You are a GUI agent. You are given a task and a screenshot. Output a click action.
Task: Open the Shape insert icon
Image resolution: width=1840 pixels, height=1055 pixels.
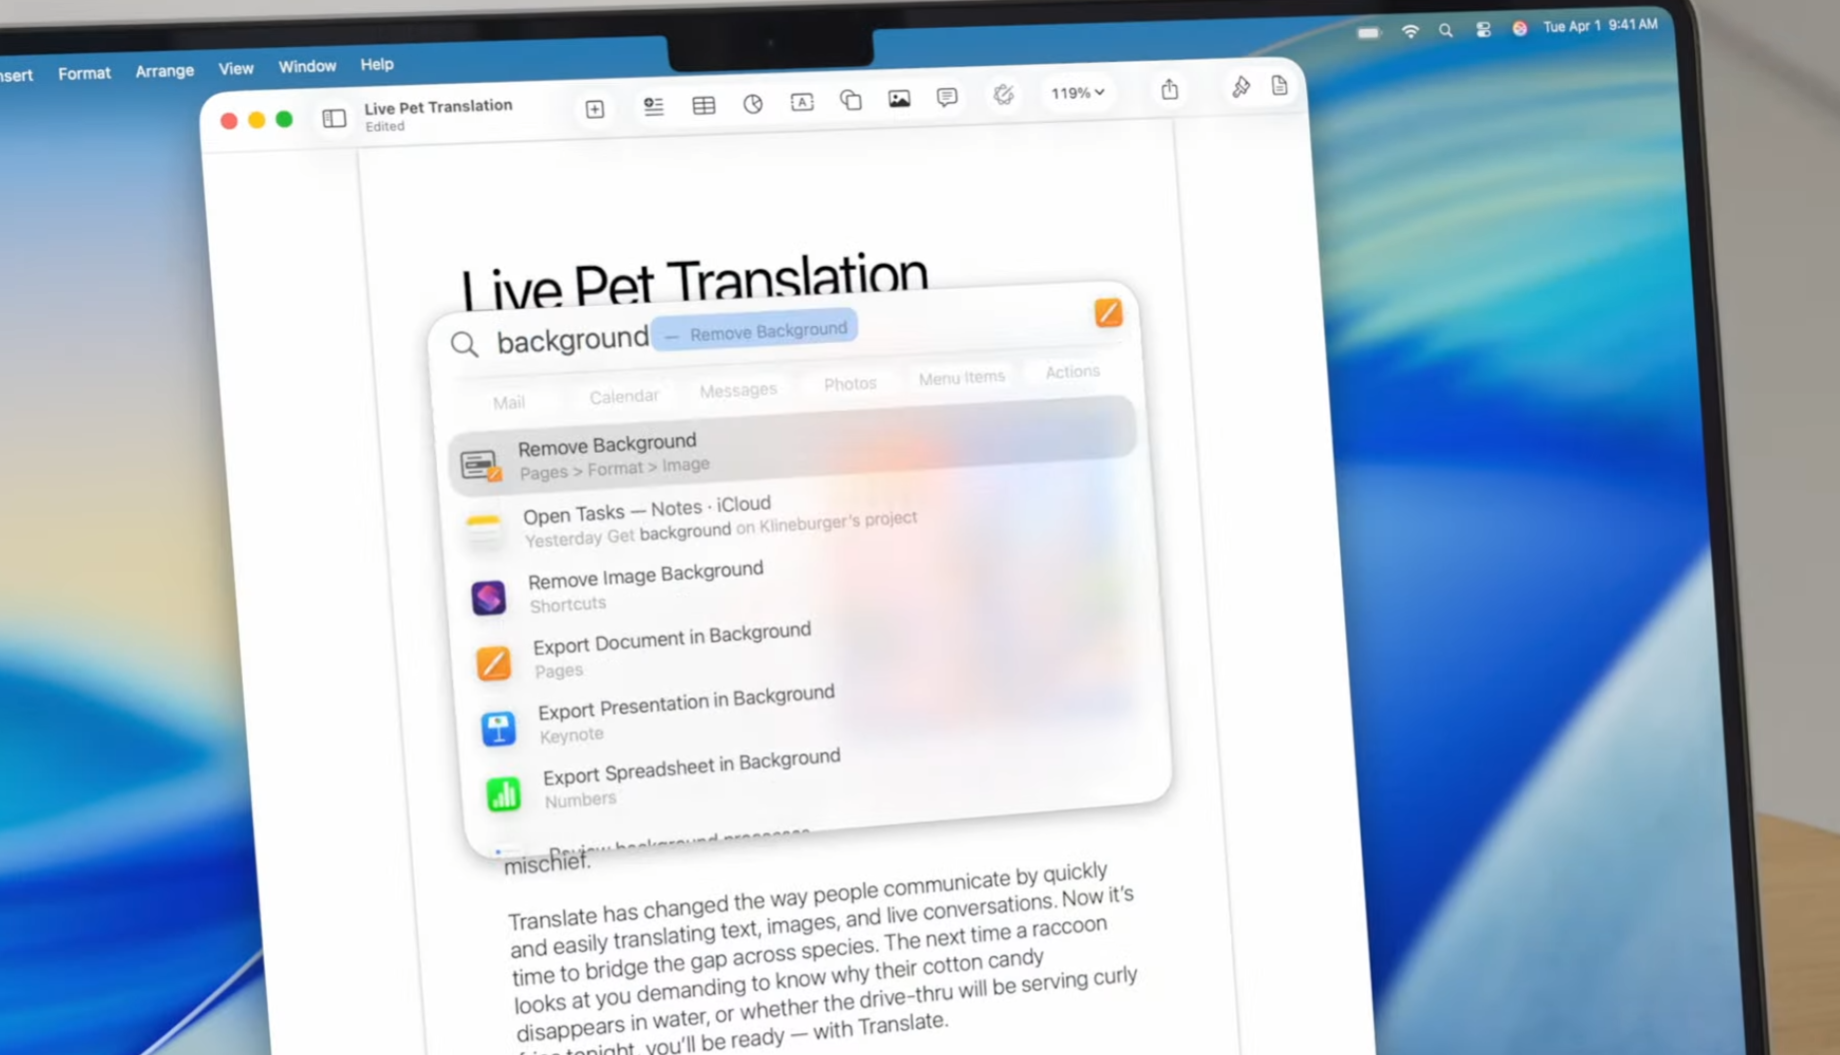tap(851, 100)
